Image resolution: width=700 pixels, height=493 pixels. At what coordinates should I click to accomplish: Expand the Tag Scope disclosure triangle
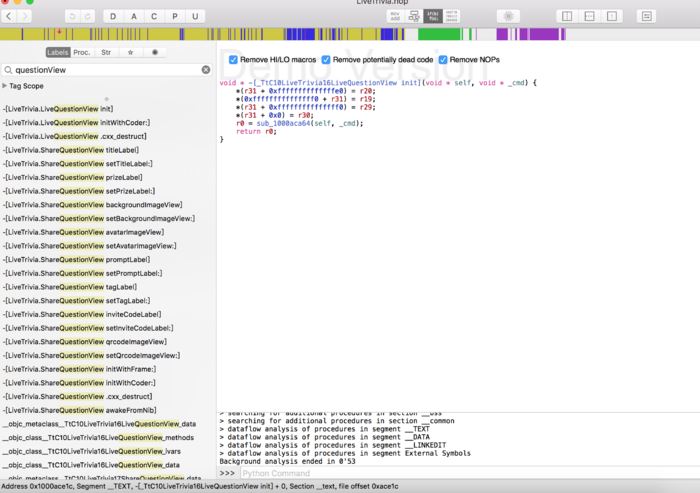click(x=4, y=86)
